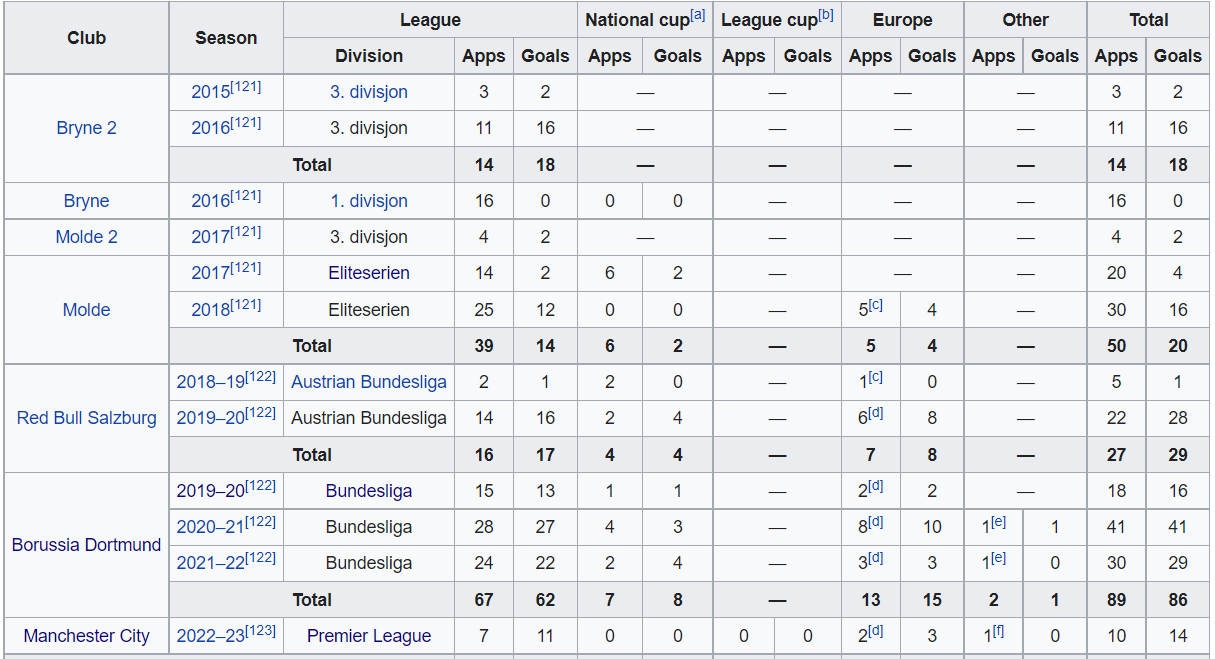
Task: Open footnote [f] in Manchester City row
Action: click(999, 631)
